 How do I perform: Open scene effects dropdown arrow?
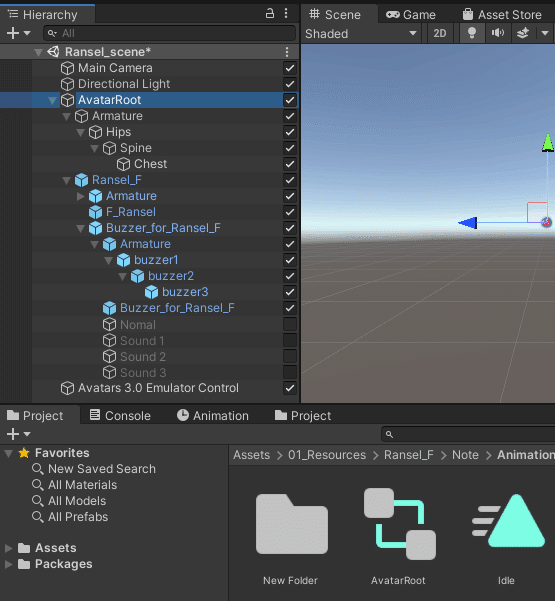coord(545,33)
